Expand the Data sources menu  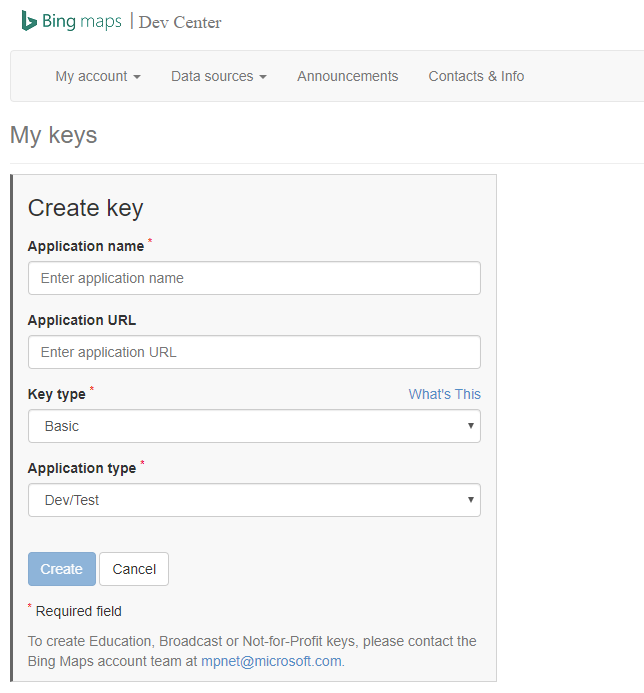(218, 76)
